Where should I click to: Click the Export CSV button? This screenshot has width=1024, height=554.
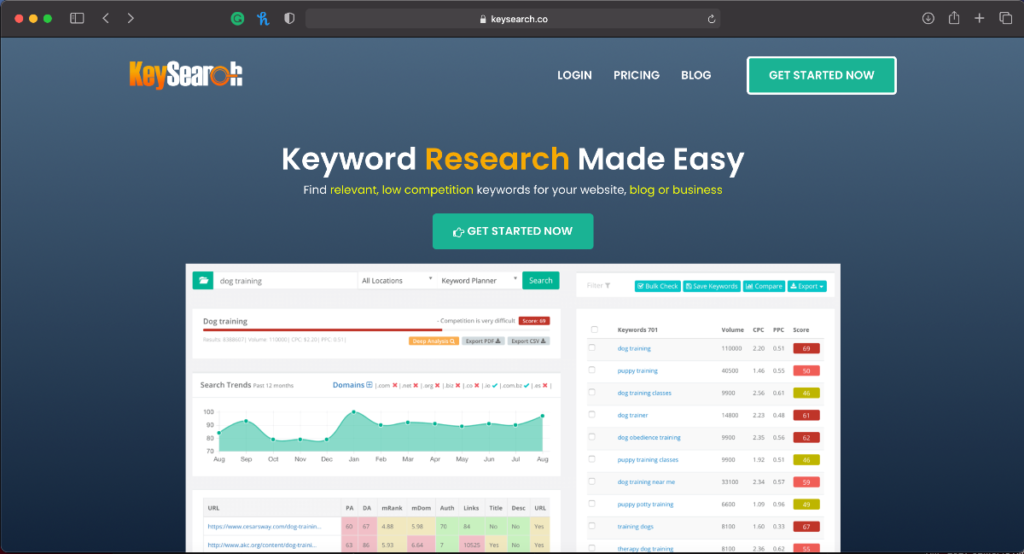(528, 341)
